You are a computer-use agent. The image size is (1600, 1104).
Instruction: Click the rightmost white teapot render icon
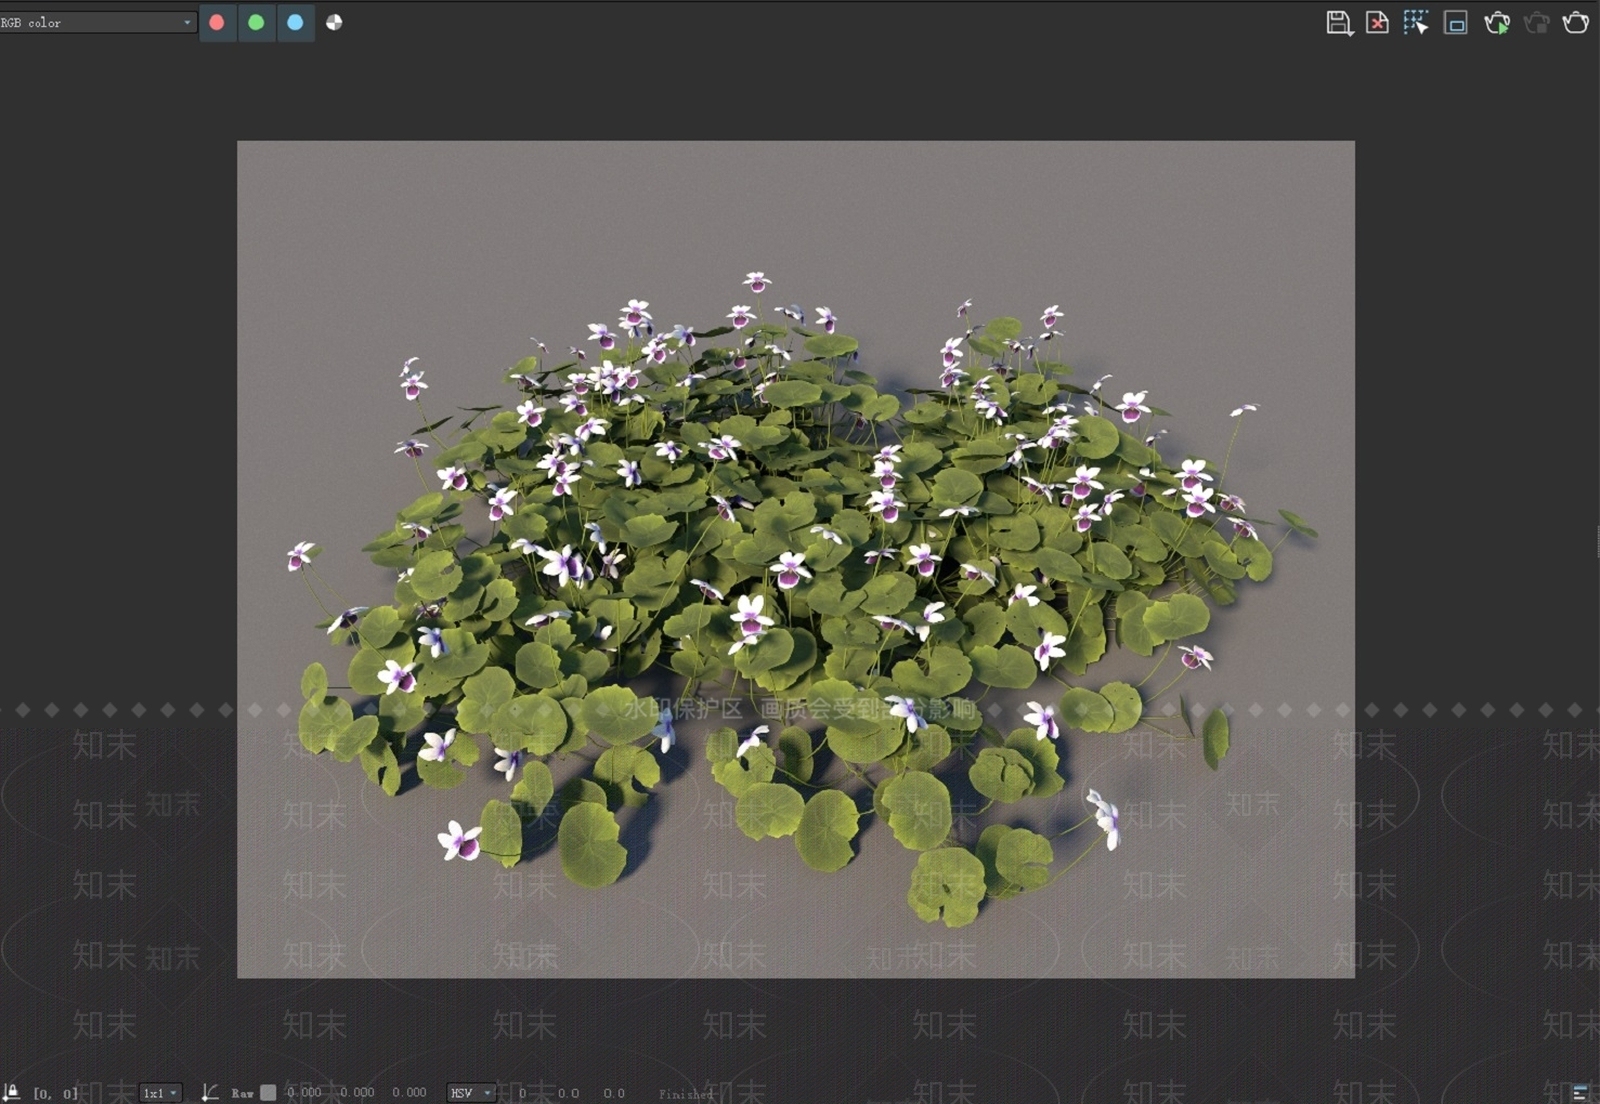(1573, 22)
